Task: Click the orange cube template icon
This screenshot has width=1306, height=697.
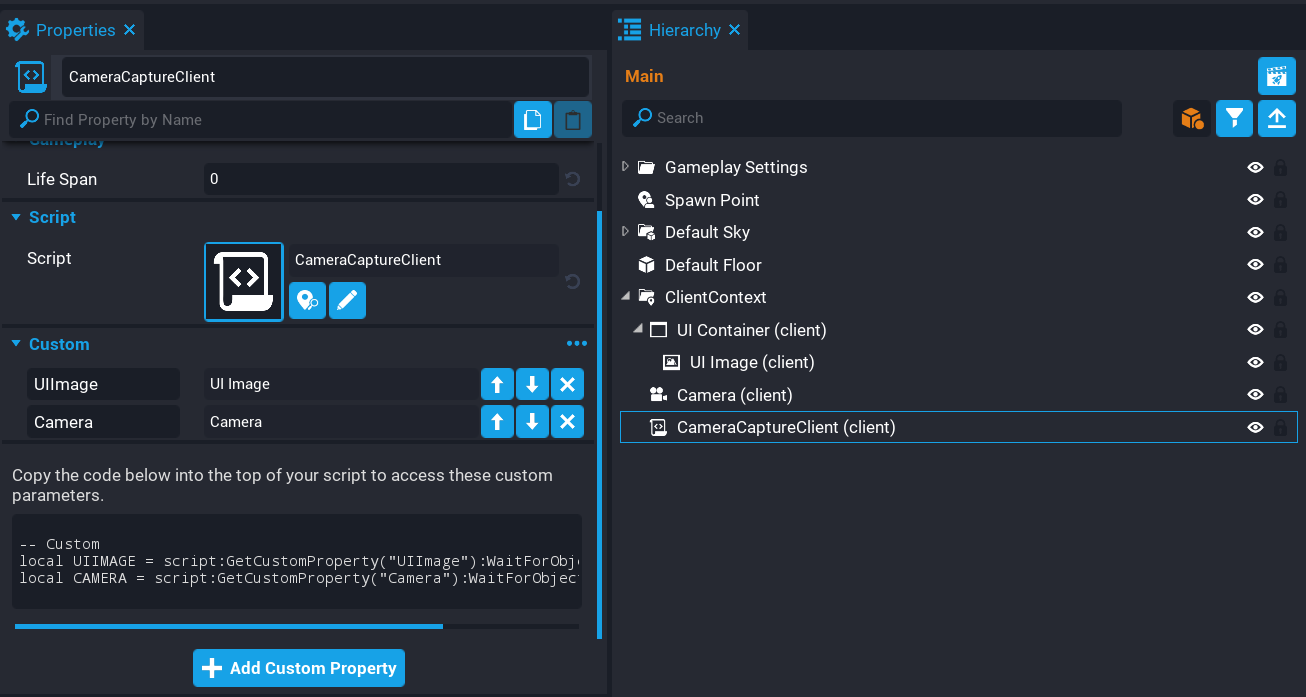Action: (1191, 118)
